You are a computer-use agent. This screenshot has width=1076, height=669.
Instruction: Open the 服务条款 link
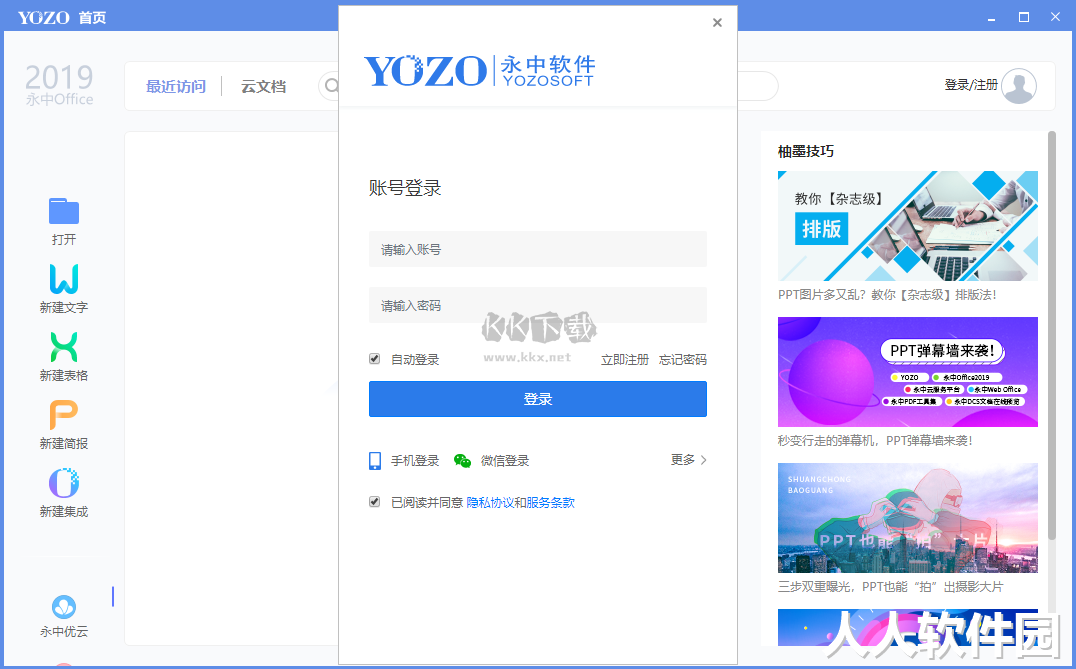coord(550,502)
